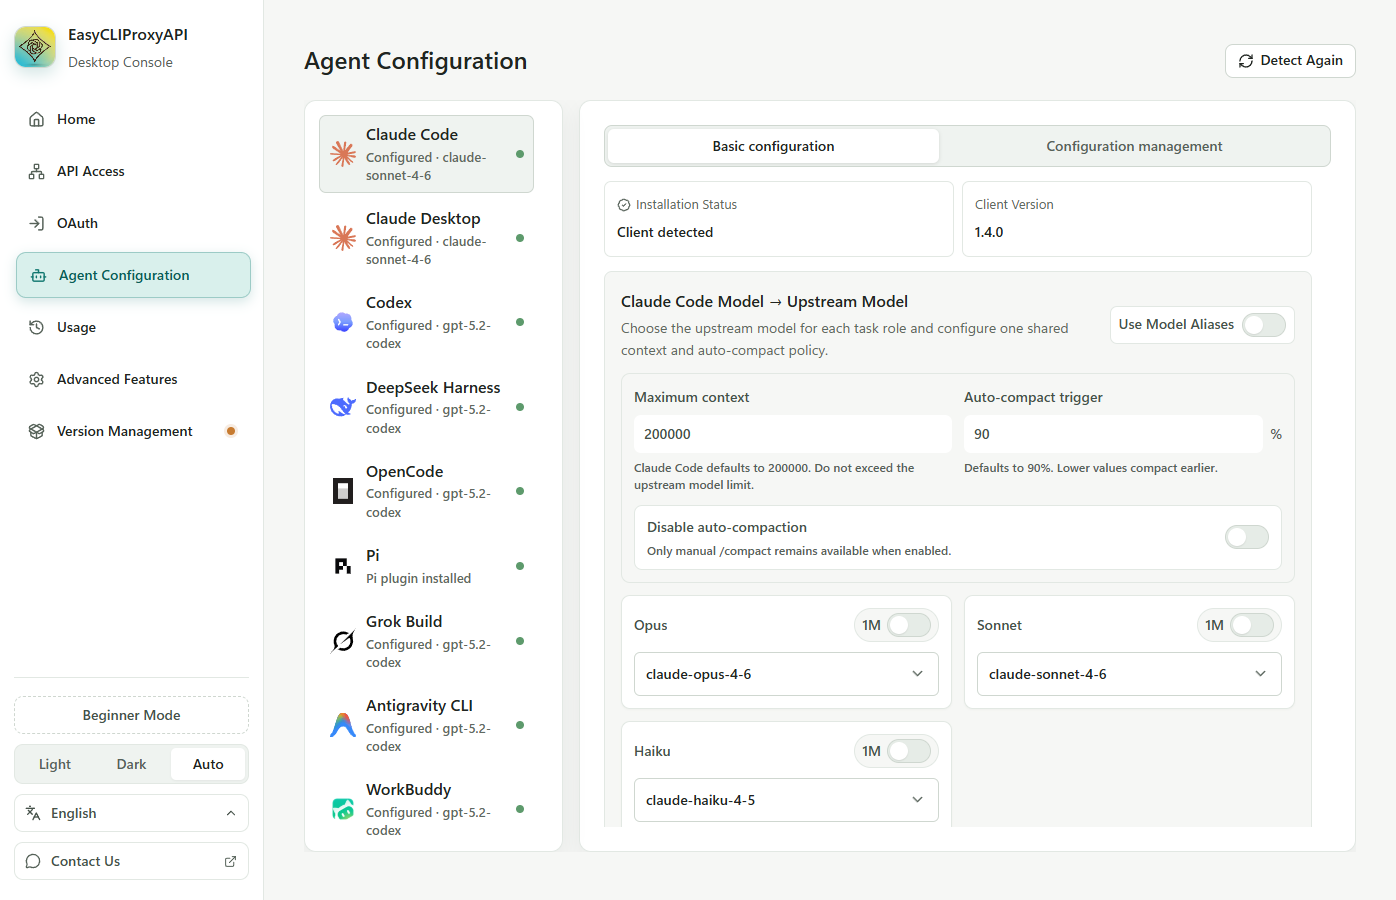Image resolution: width=1396 pixels, height=900 pixels.
Task: Click the Claude Code starburst icon
Action: (343, 153)
